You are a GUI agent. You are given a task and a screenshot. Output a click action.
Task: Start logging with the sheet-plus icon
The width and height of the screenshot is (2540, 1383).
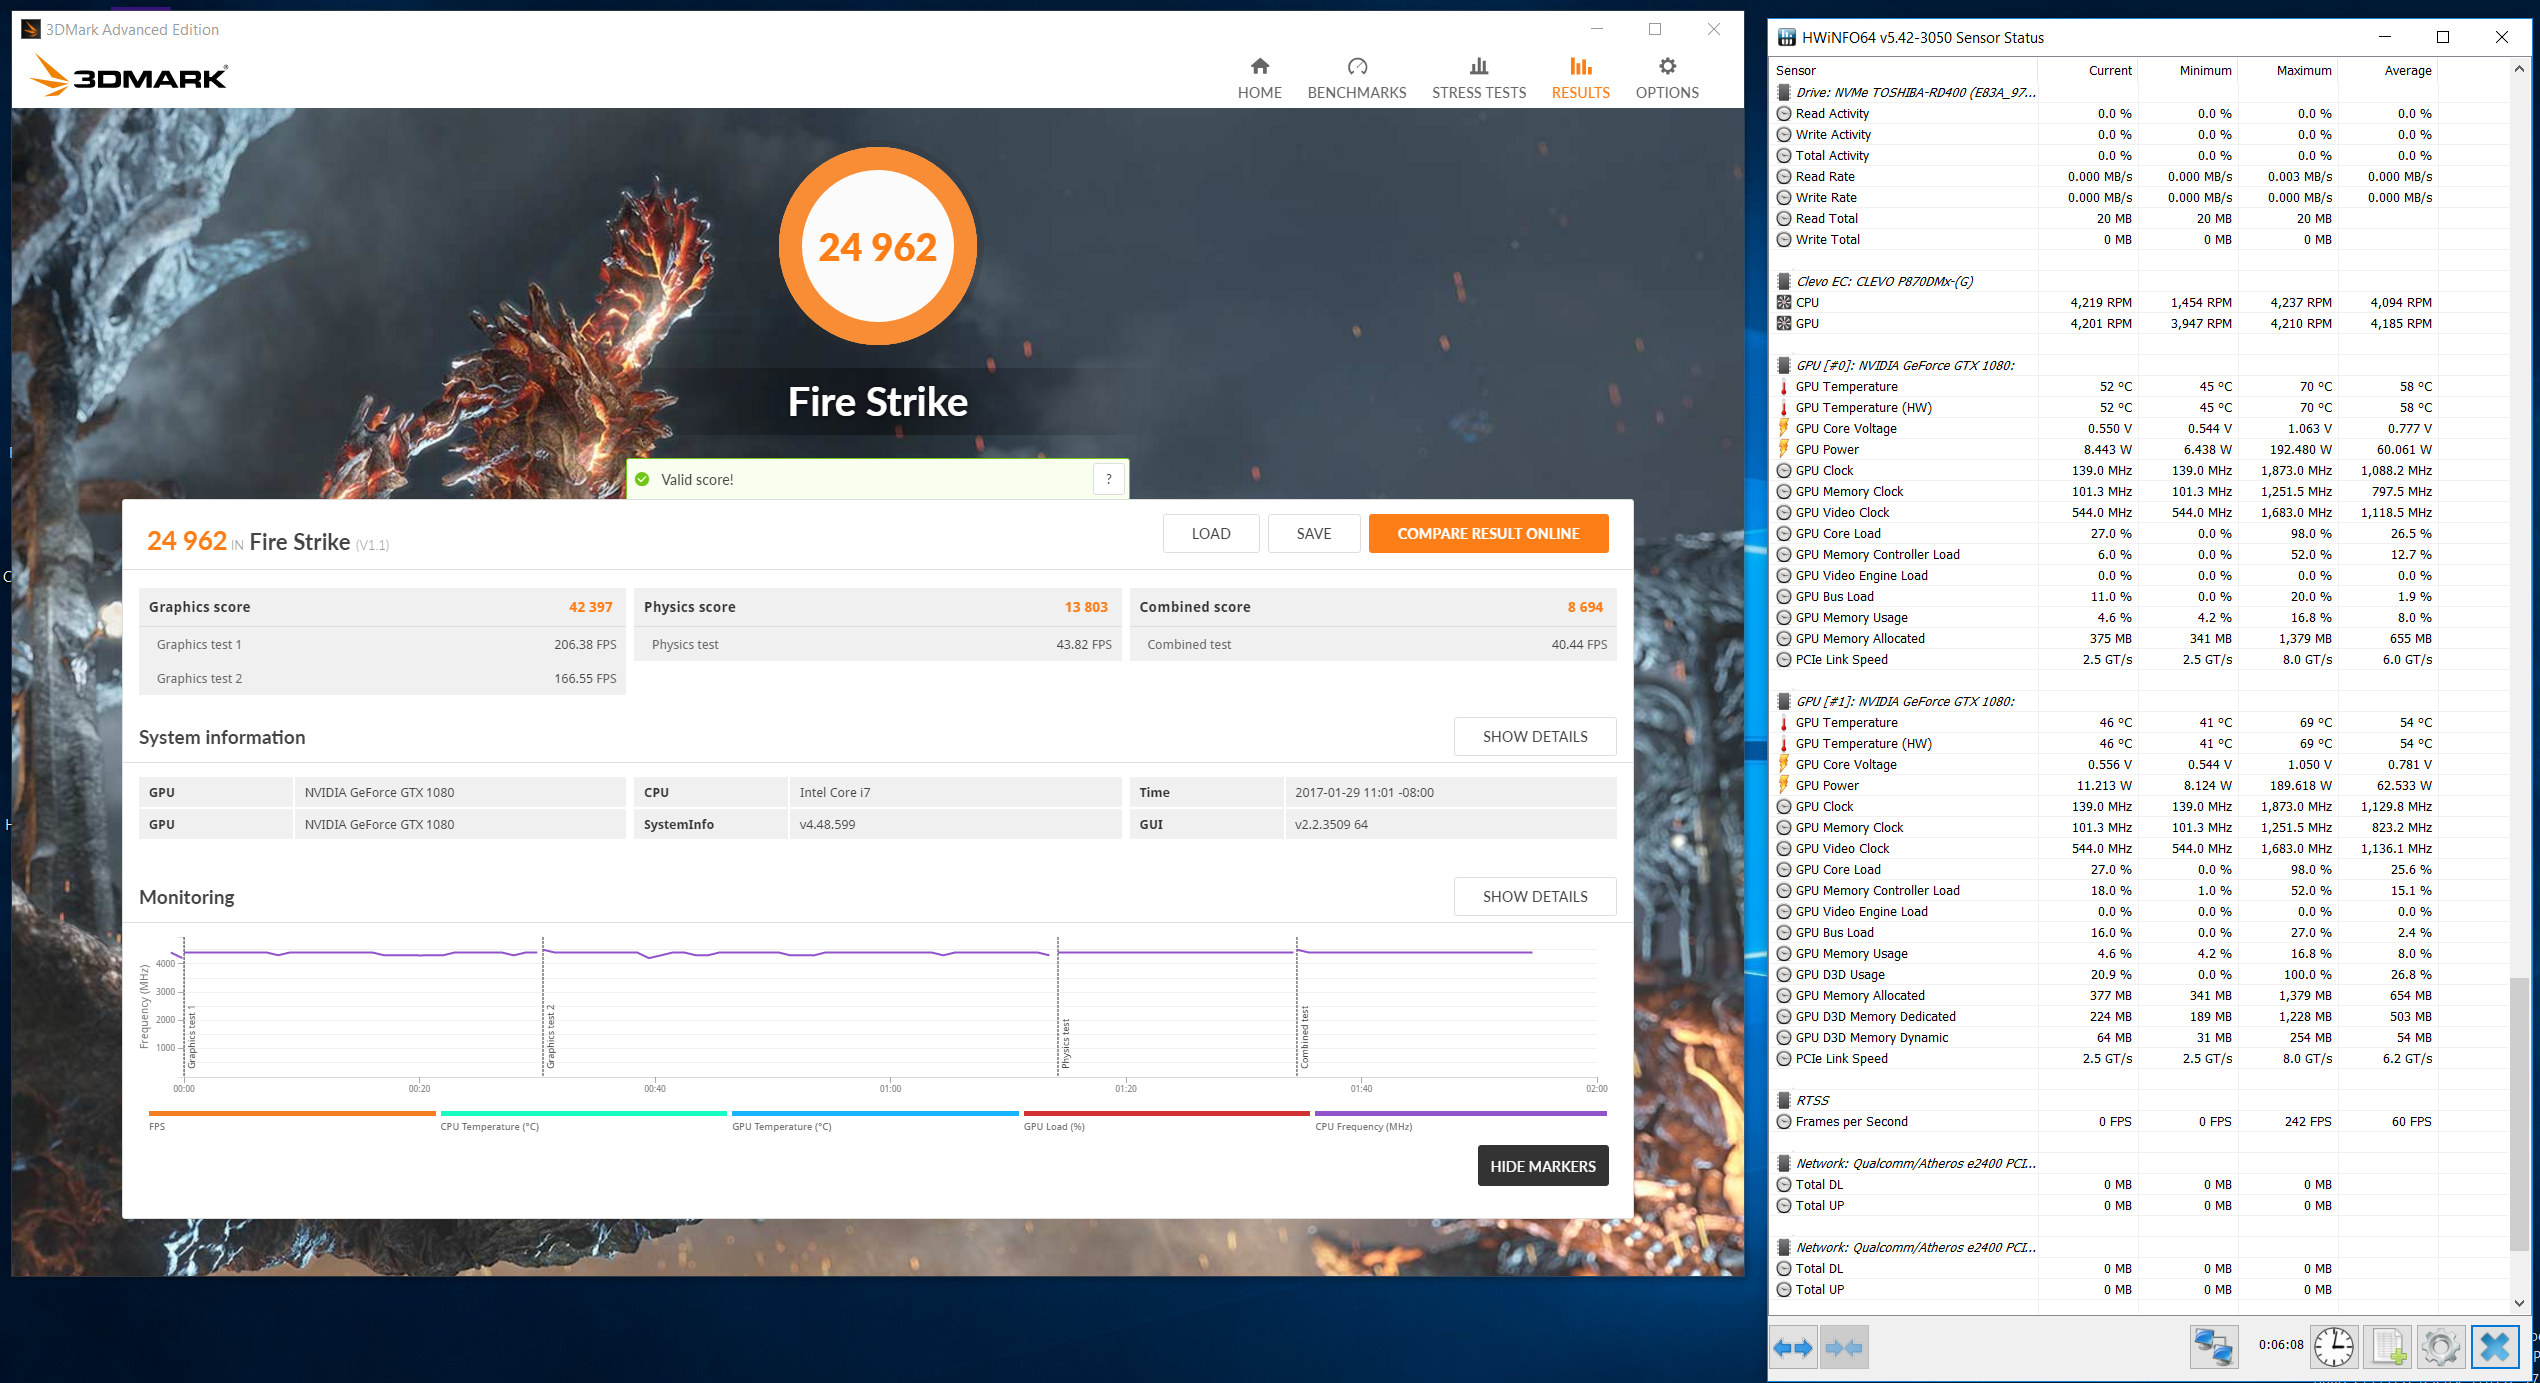2388,1347
